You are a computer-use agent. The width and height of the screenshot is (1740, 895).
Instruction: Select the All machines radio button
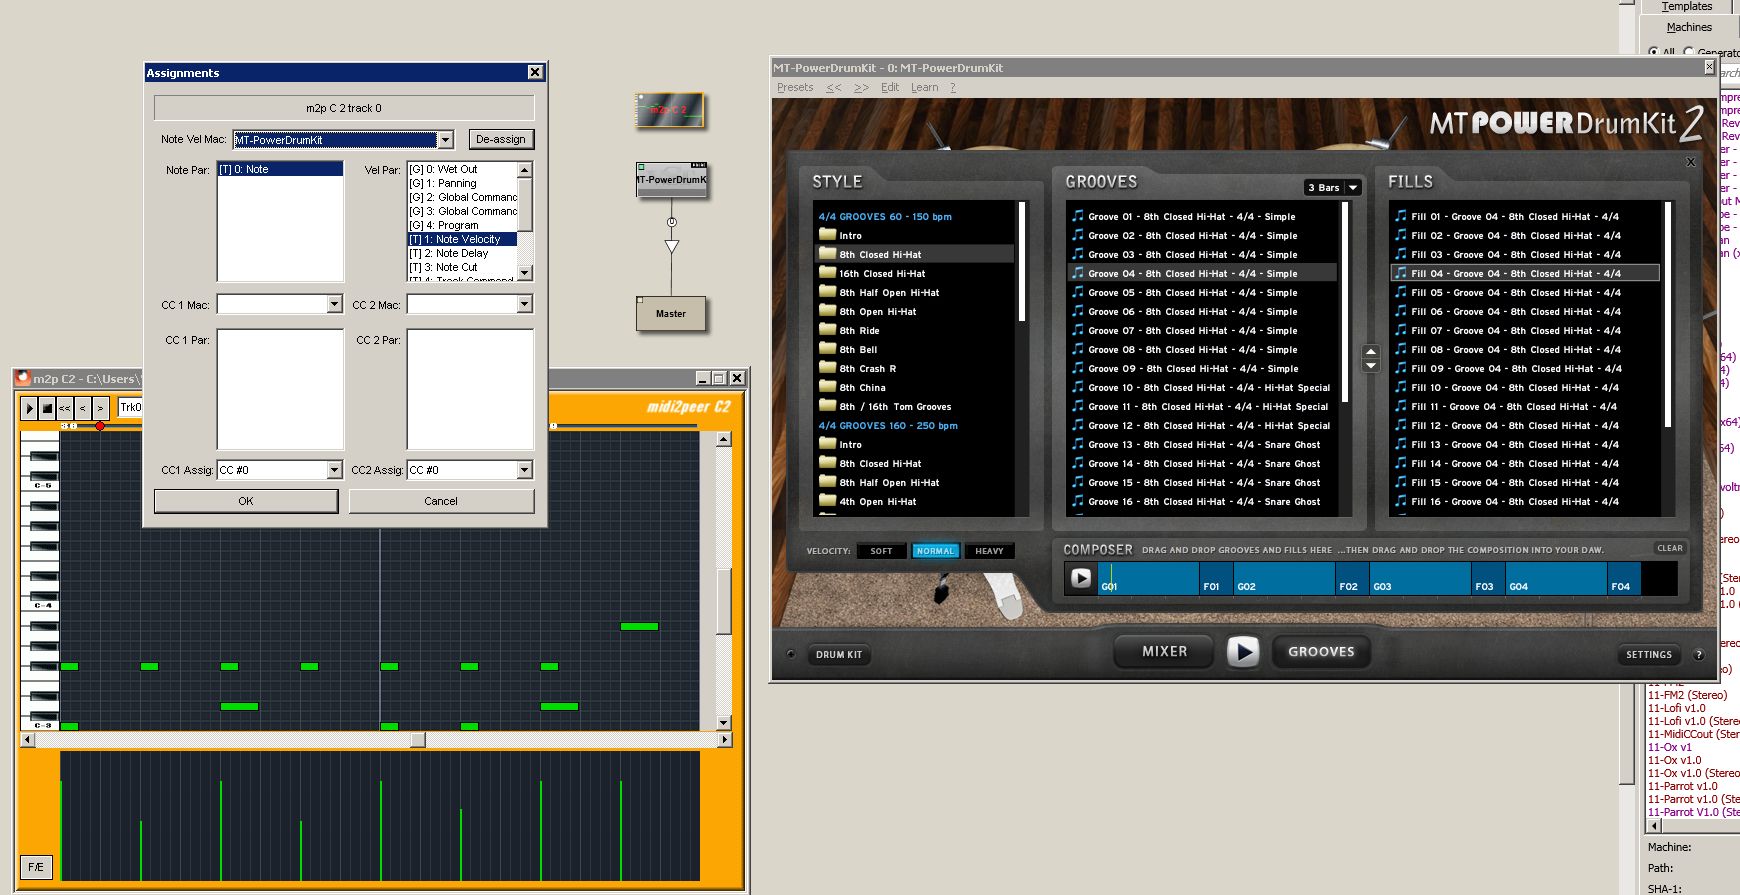coord(1653,51)
